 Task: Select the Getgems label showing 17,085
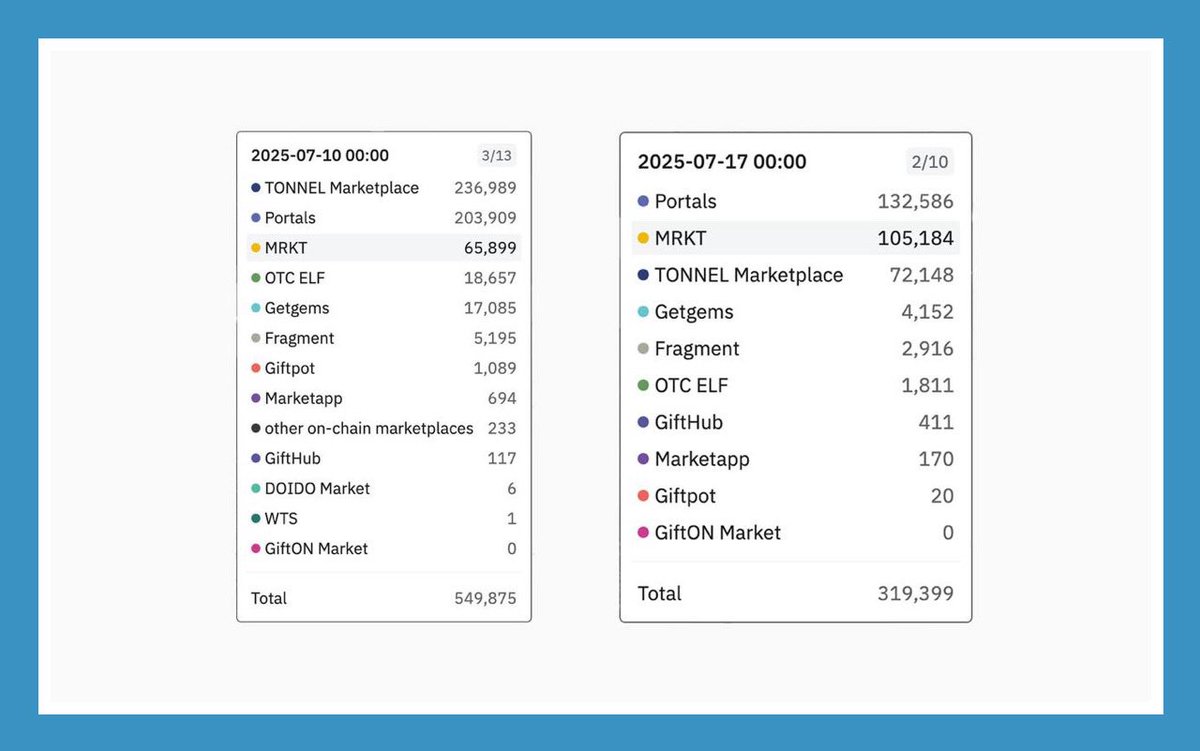click(x=297, y=308)
